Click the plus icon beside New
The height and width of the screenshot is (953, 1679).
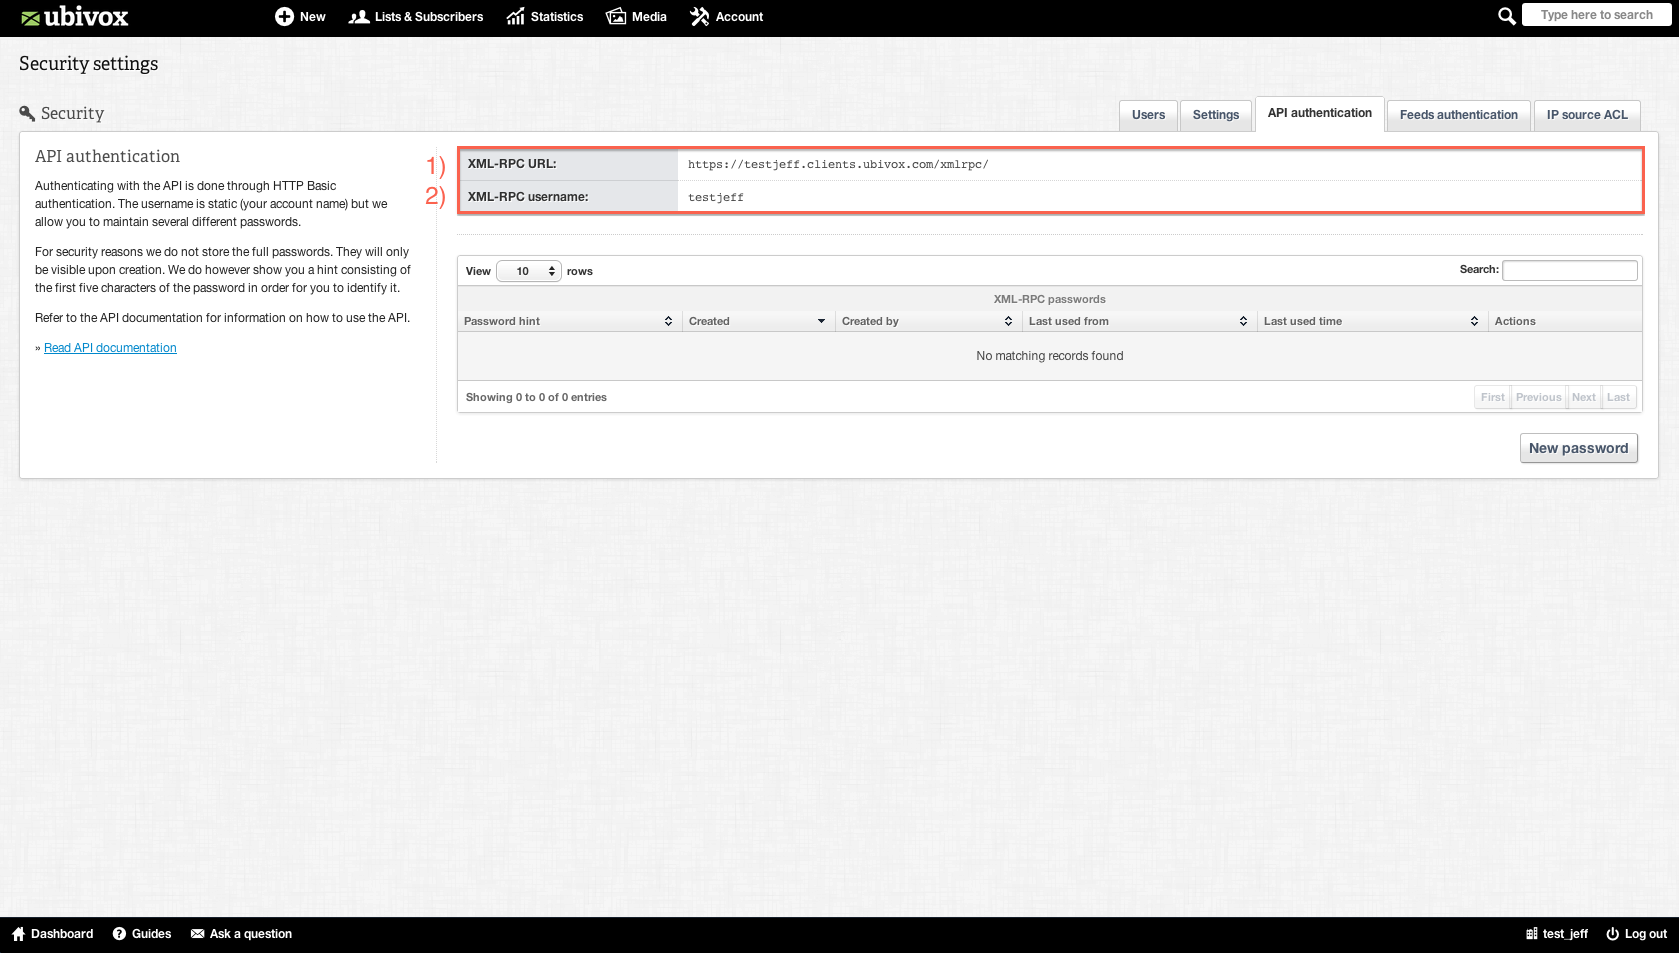(284, 16)
